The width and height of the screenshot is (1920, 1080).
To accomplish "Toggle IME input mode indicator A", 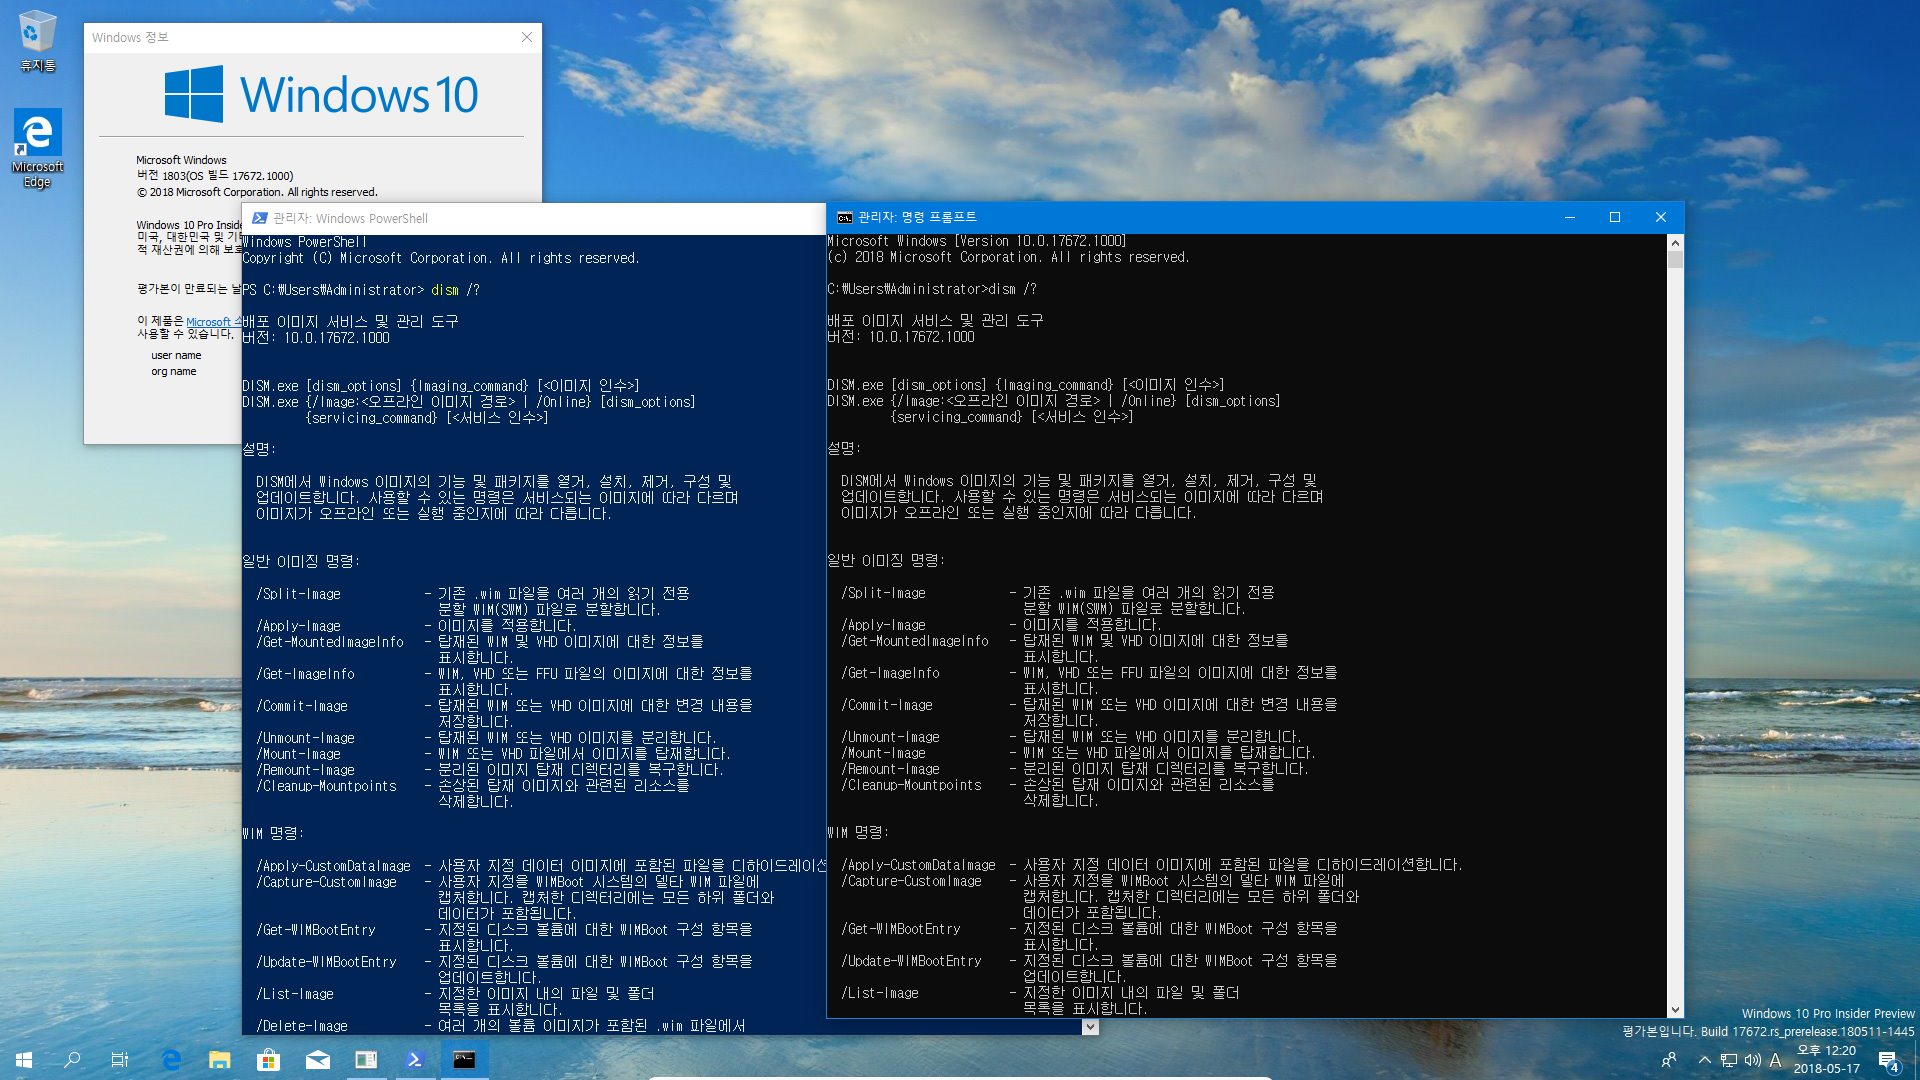I will (x=1775, y=1060).
